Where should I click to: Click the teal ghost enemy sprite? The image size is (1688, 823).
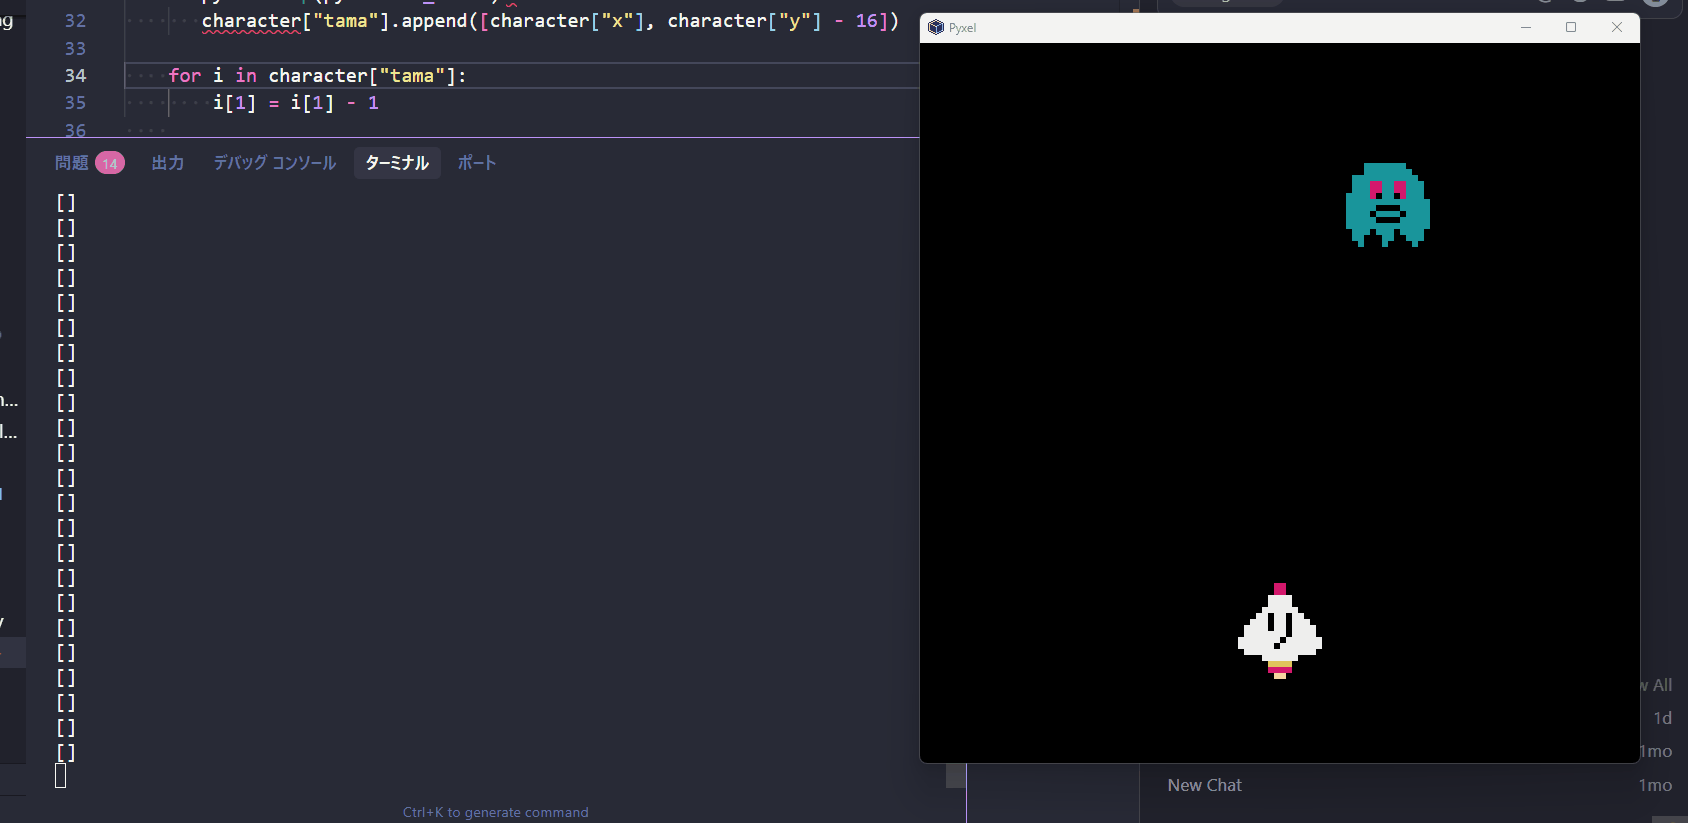(x=1387, y=205)
